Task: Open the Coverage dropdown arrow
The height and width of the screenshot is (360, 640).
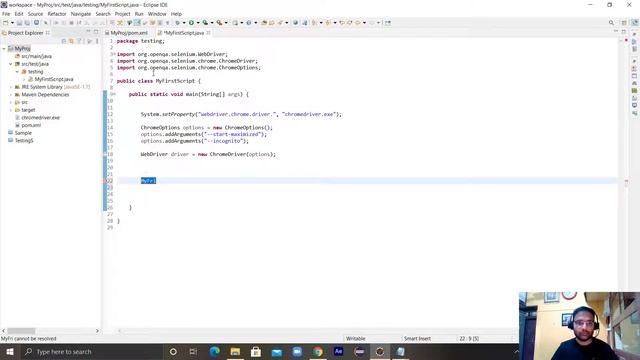Action: click(x=212, y=23)
